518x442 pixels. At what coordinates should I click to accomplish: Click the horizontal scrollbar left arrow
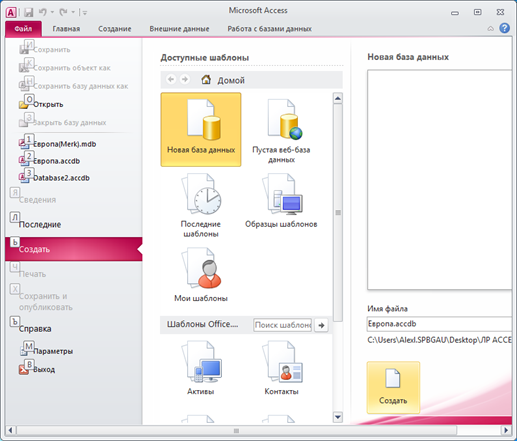pos(10,430)
